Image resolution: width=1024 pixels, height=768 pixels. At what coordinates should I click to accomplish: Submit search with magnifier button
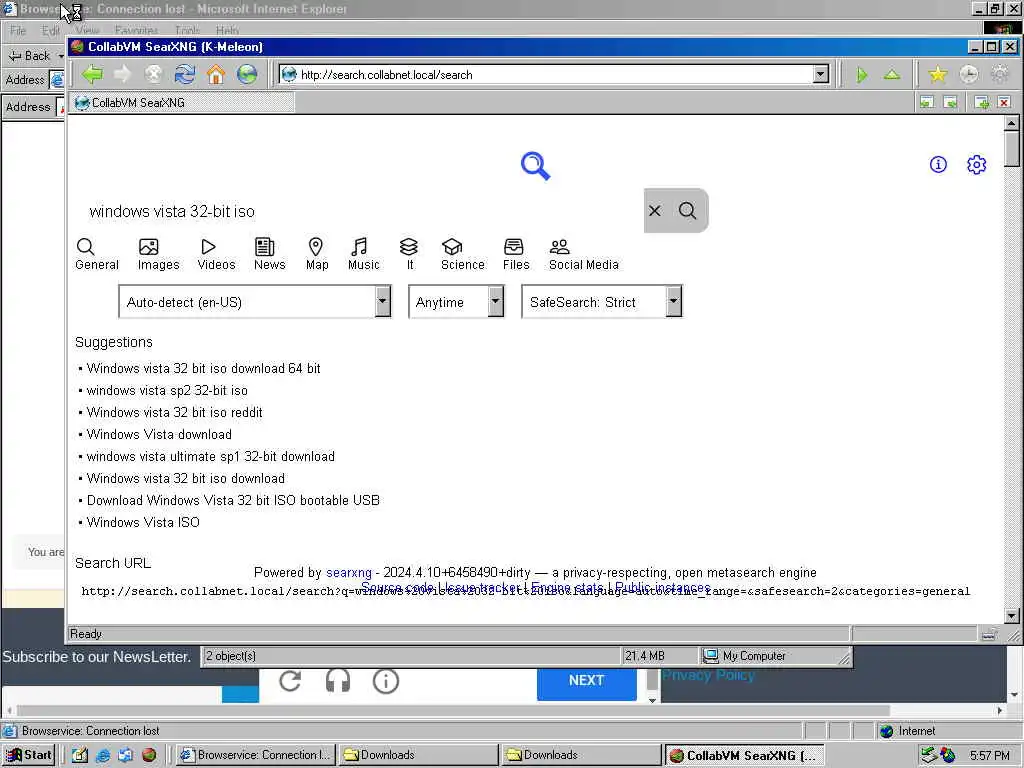(x=687, y=210)
